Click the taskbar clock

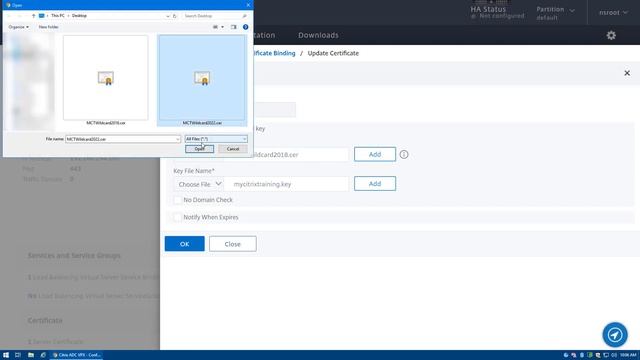point(628,355)
